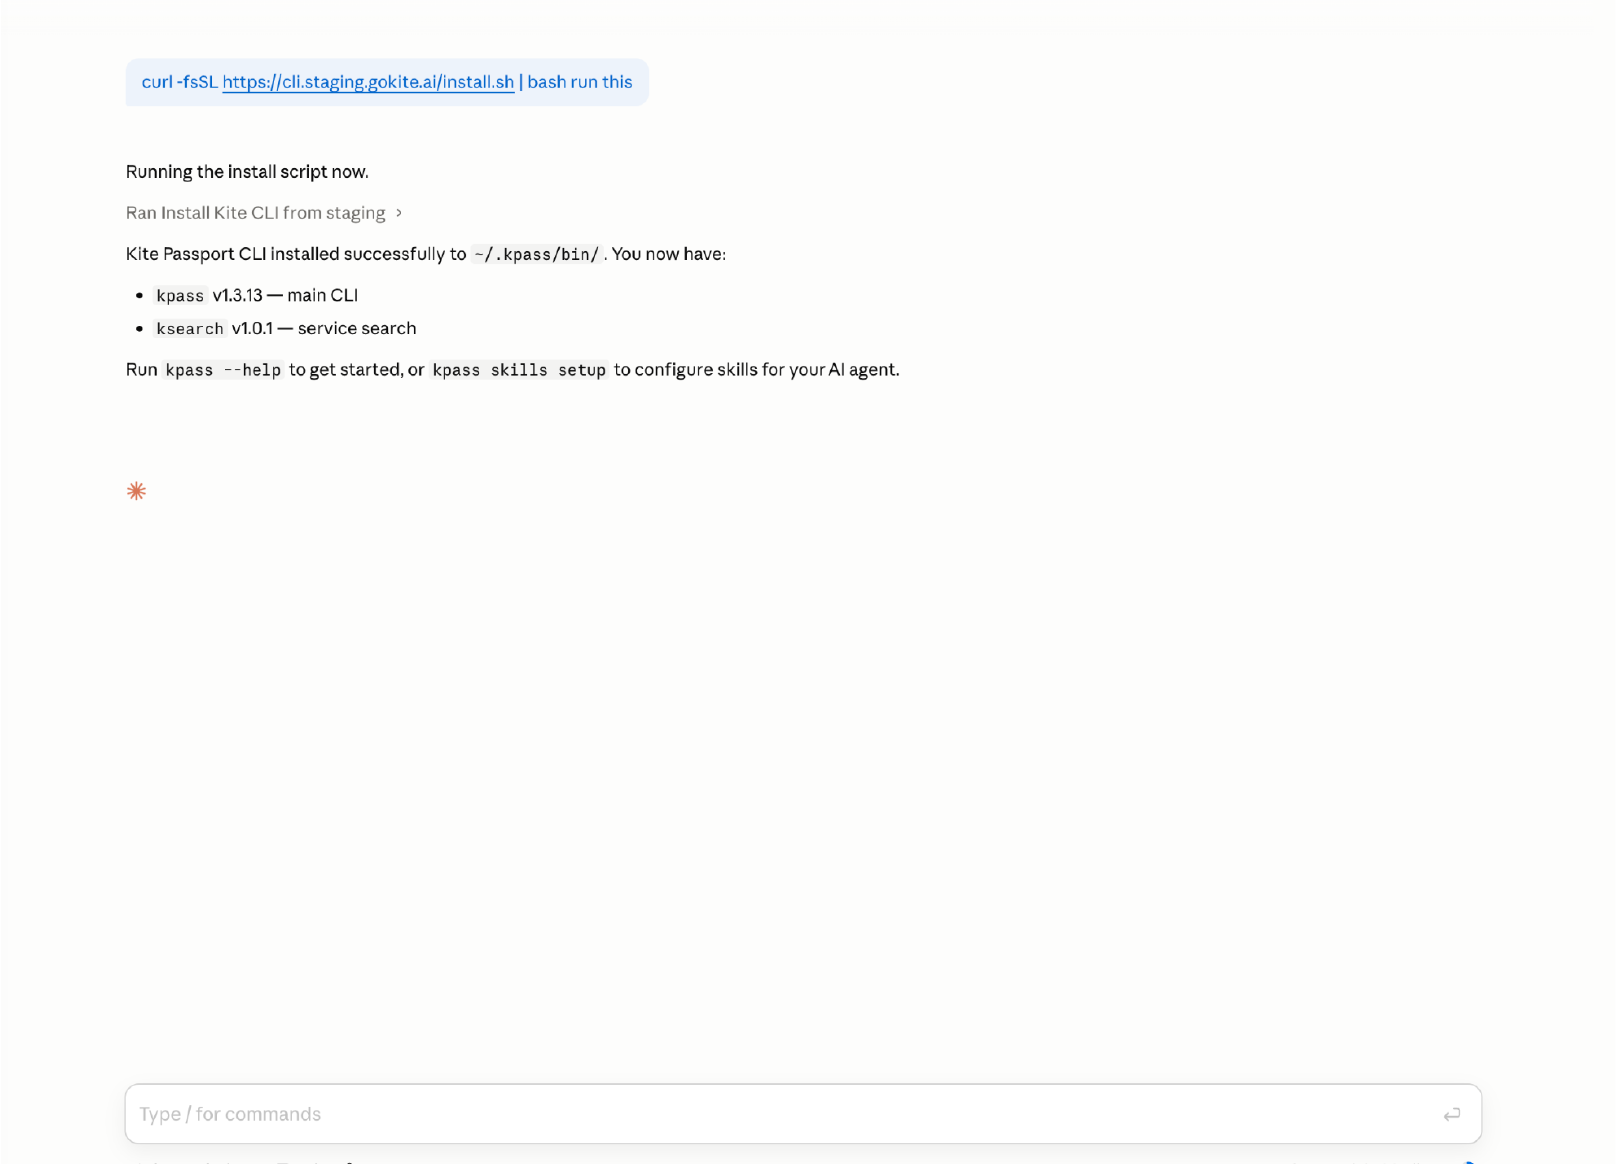Click the ksearch inline code snippet
The height and width of the screenshot is (1164, 1616).
tap(190, 328)
